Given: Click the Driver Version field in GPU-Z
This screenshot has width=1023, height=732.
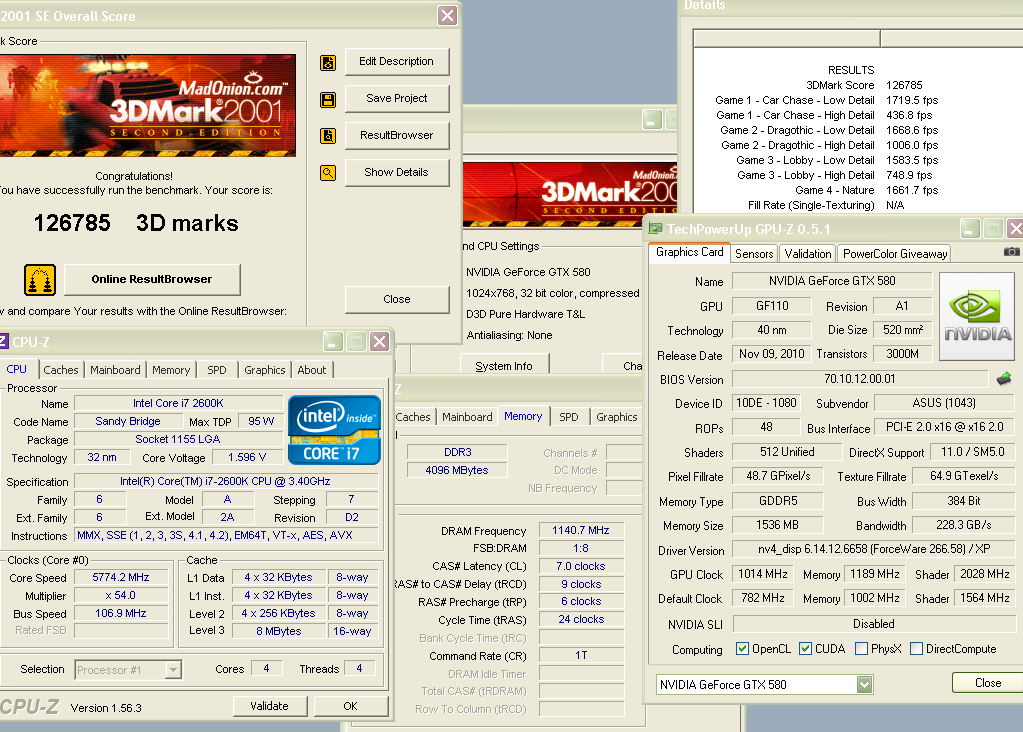Looking at the screenshot, I should (x=874, y=549).
